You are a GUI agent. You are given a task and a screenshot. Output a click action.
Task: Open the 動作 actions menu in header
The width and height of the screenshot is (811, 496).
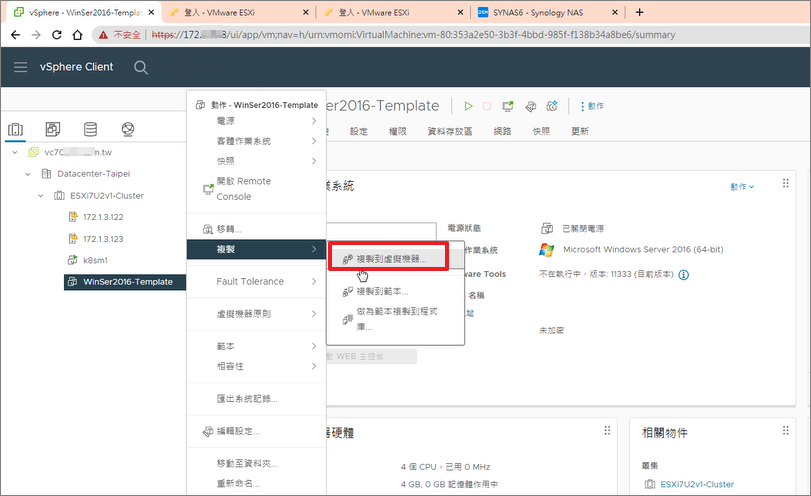tap(592, 106)
